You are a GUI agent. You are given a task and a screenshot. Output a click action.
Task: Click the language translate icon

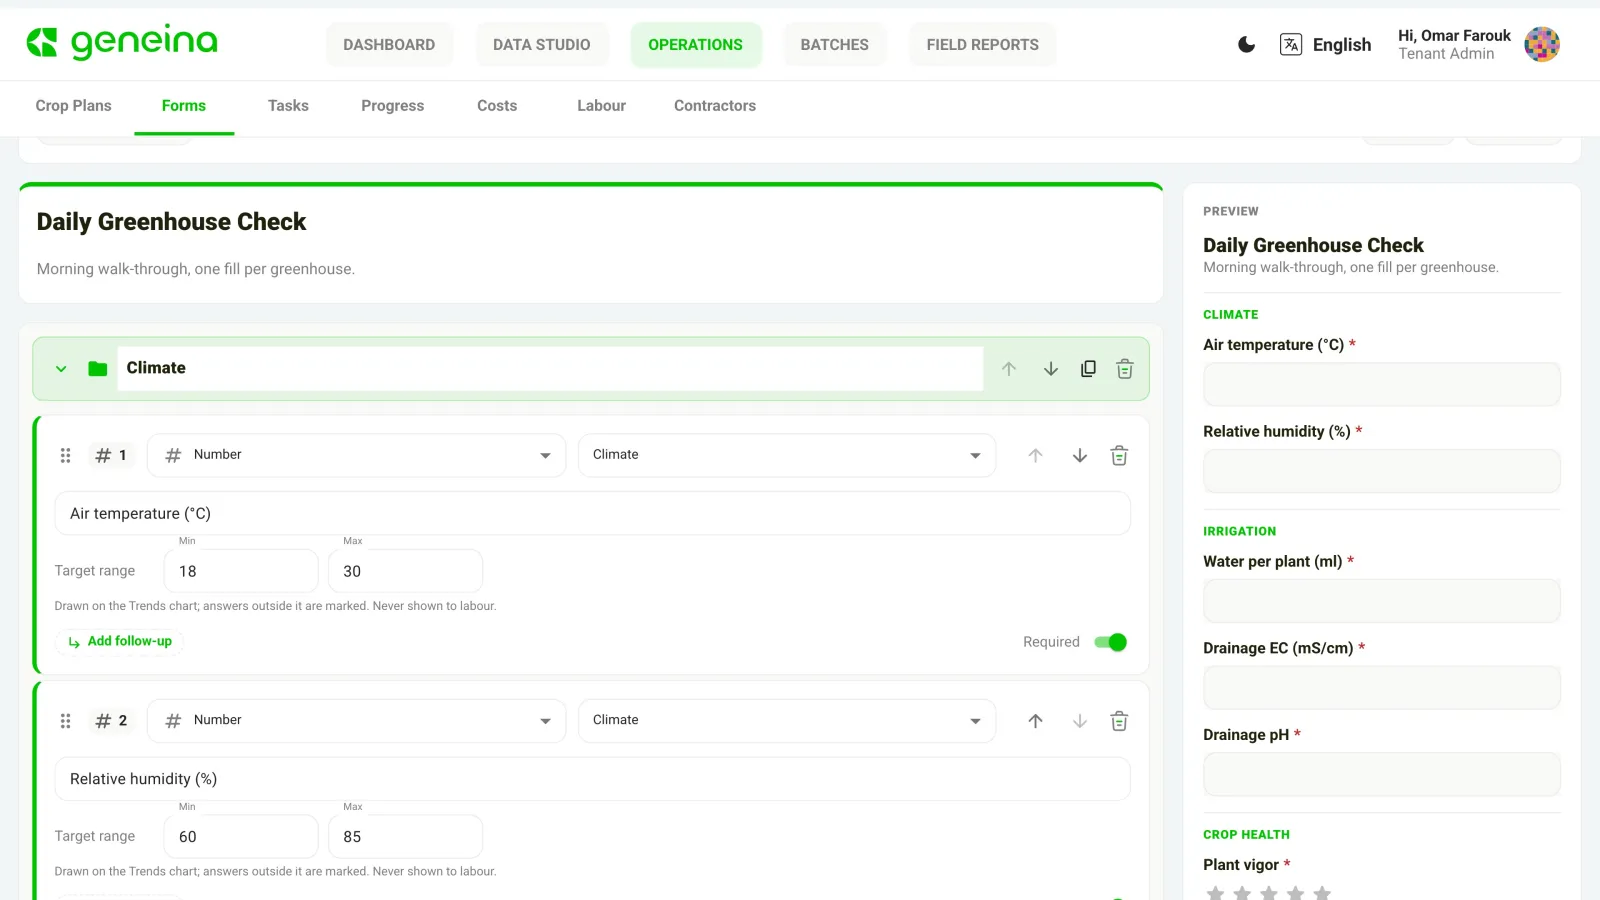[1291, 44]
